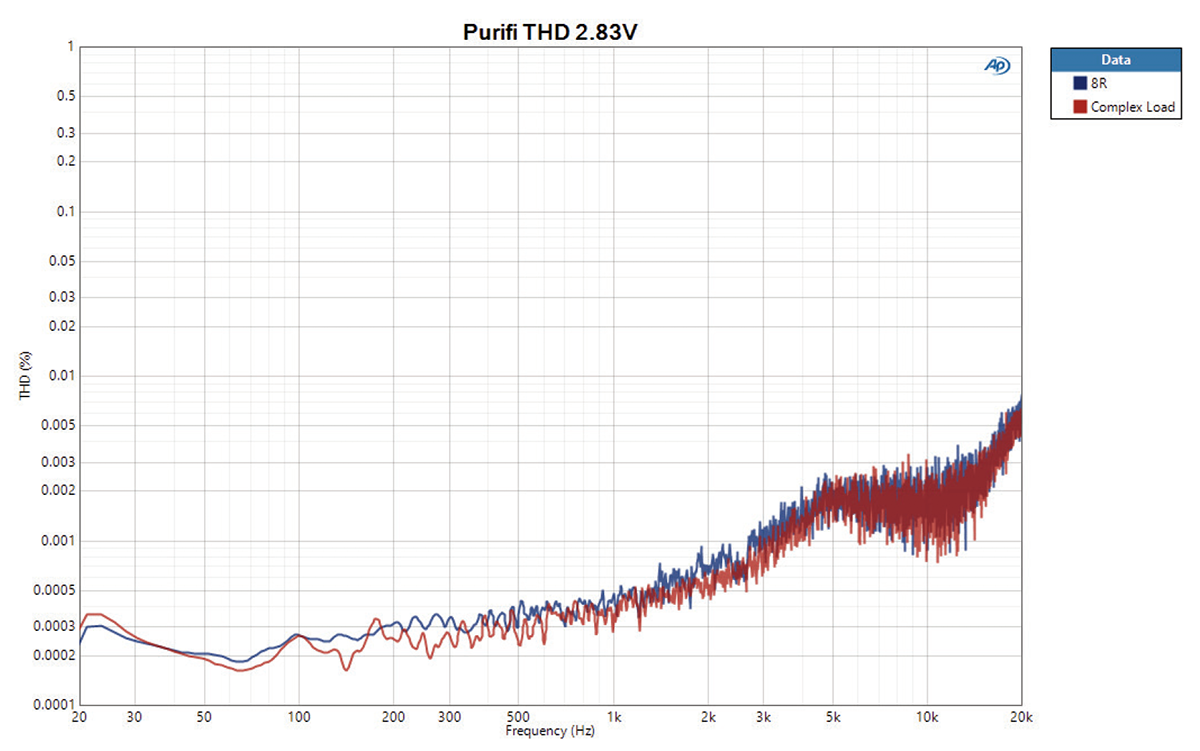Viewport: 1200px width, 751px height.
Task: Click the "Frequency (Hz)" x-axis title
Action: click(x=550, y=731)
